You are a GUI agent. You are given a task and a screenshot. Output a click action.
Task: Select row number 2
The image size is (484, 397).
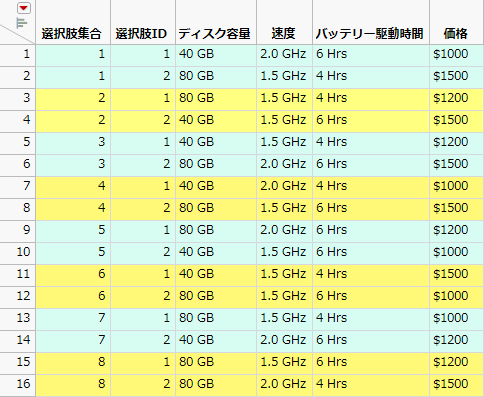[x=17, y=76]
